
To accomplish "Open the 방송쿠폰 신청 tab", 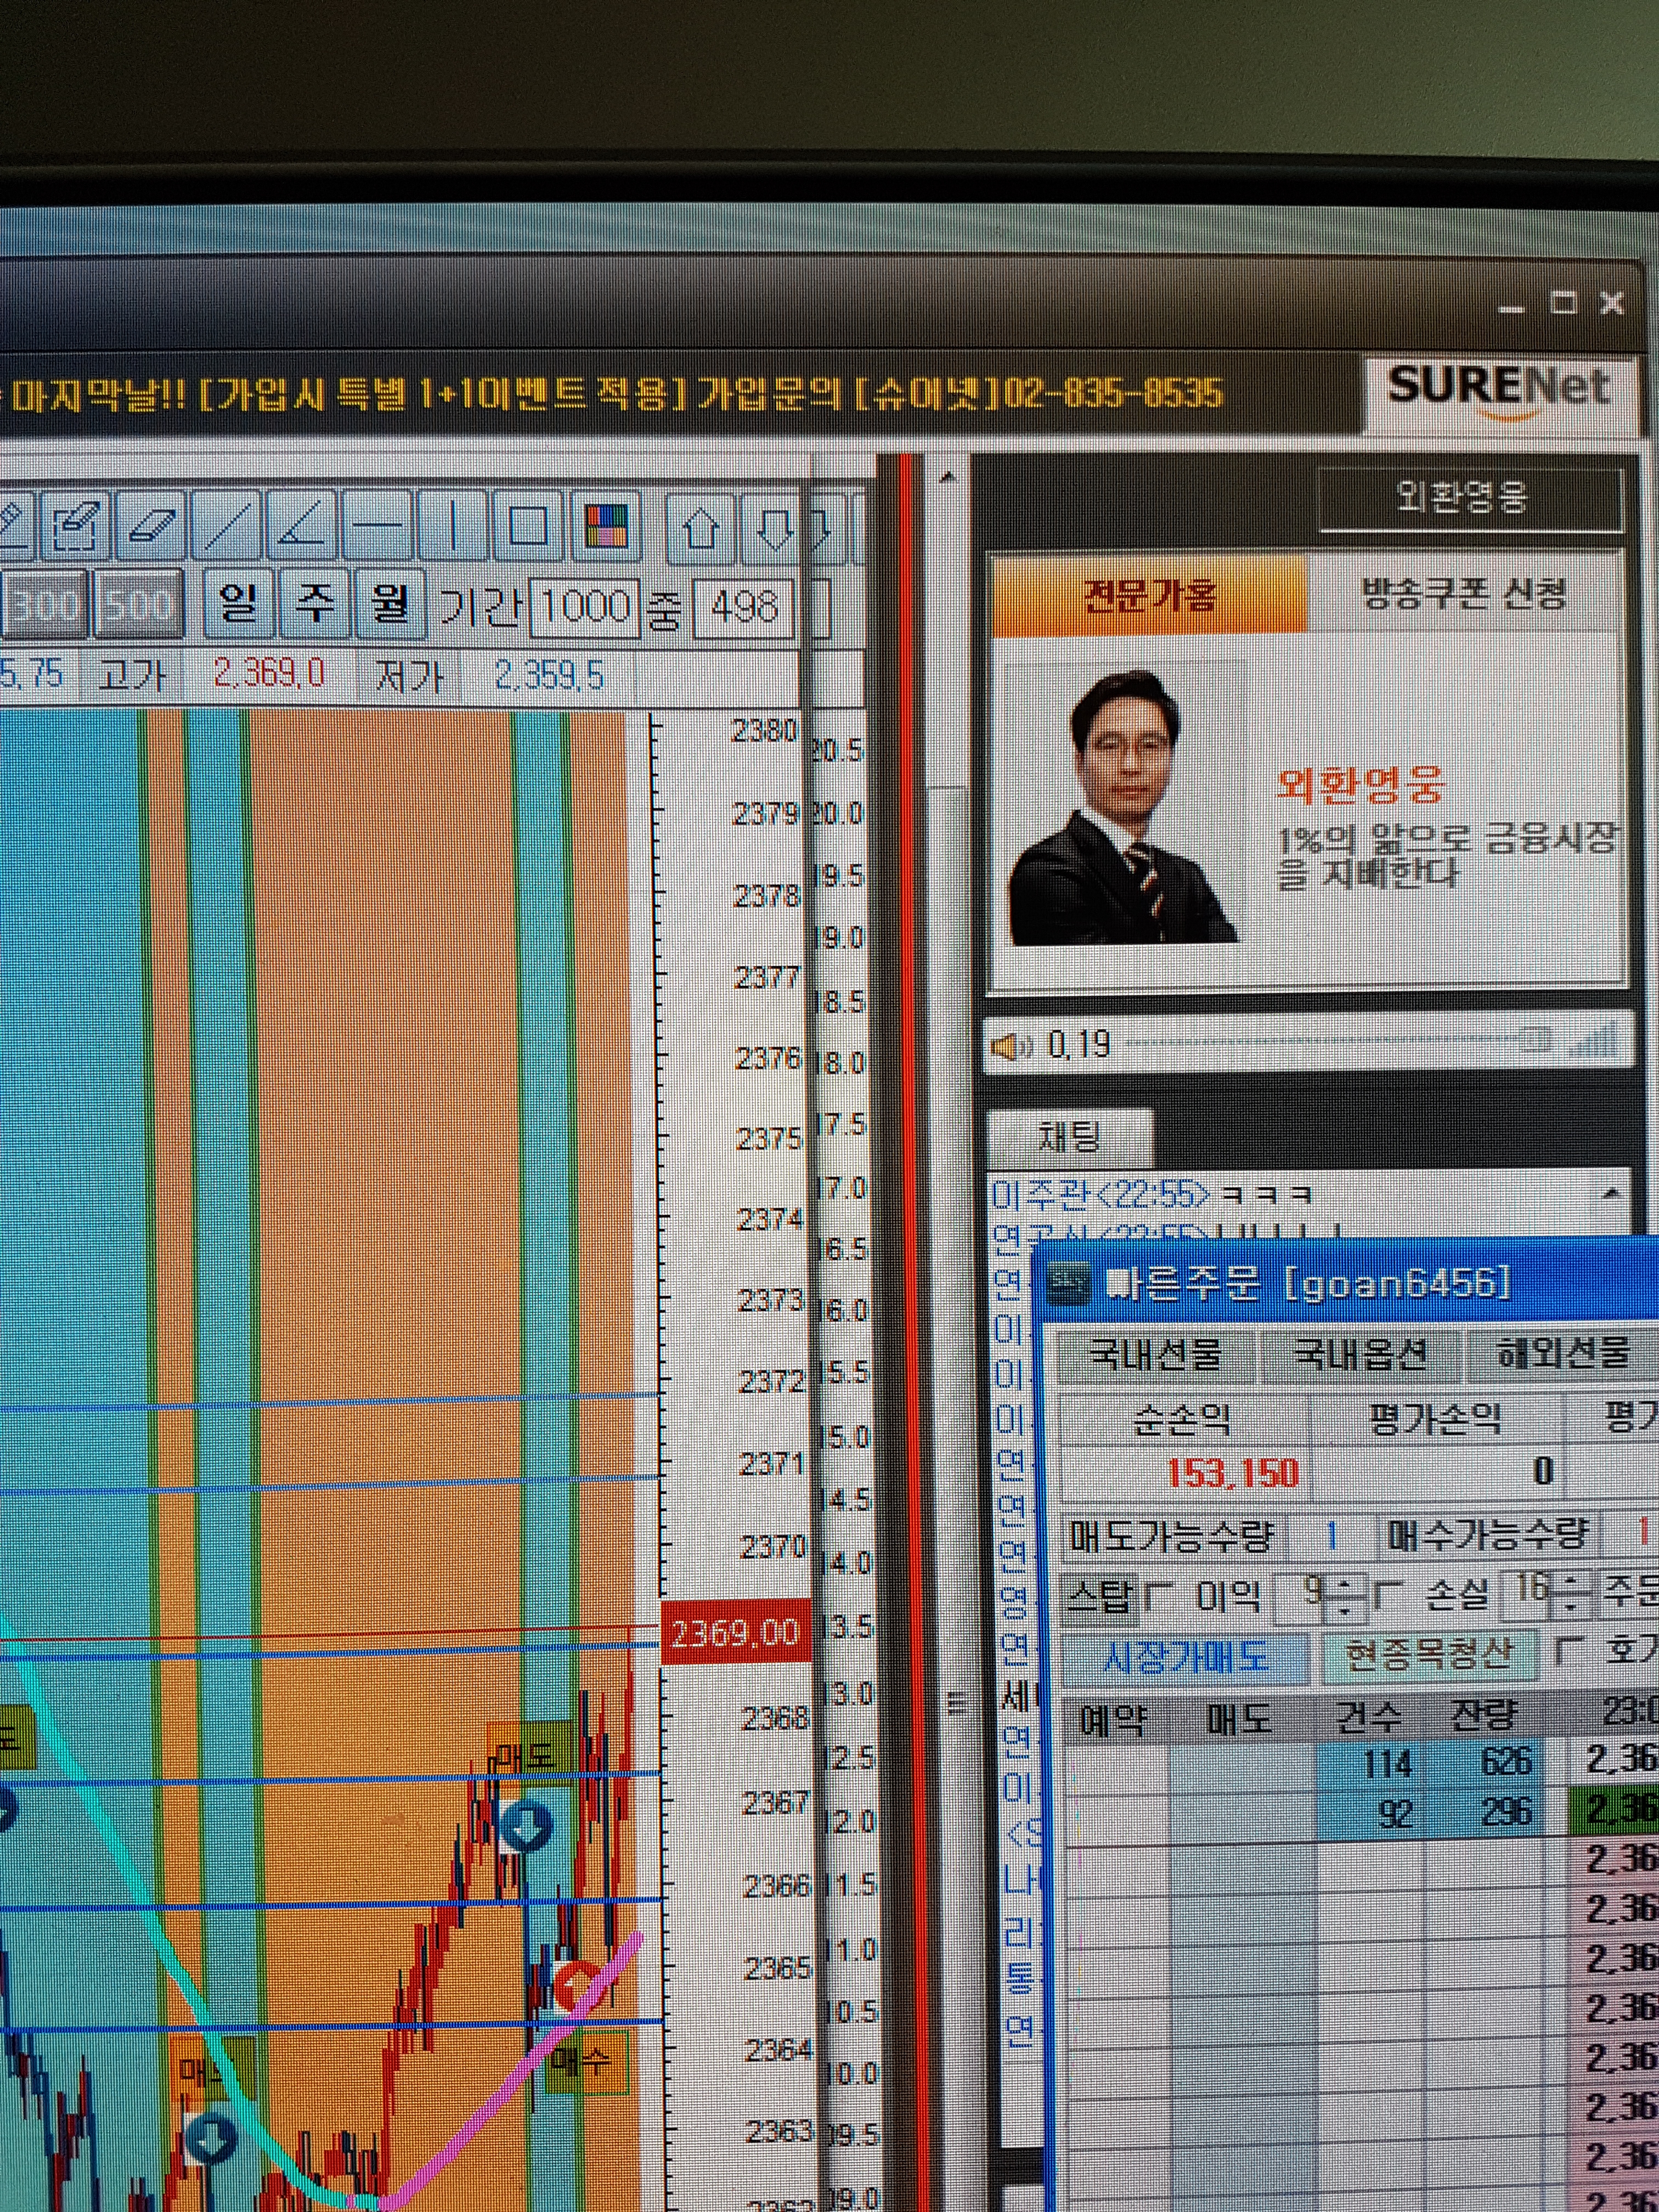I will pos(1463,594).
